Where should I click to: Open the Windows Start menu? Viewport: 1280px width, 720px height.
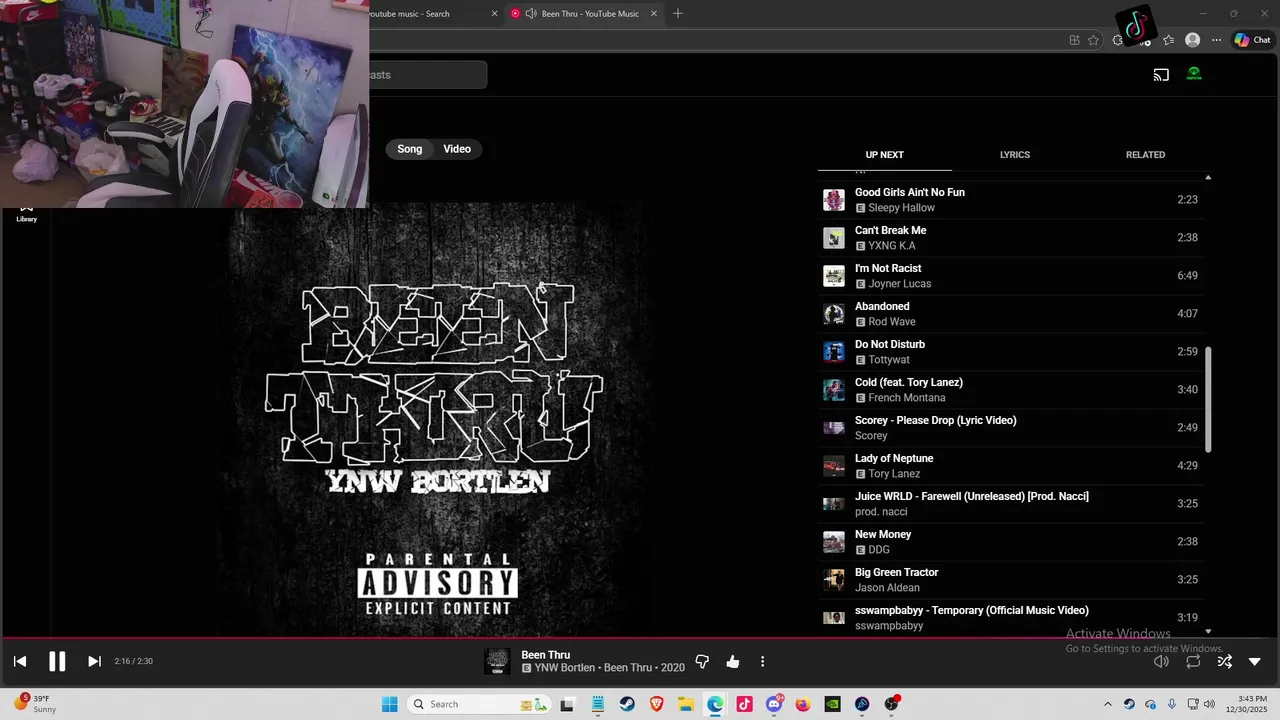390,704
